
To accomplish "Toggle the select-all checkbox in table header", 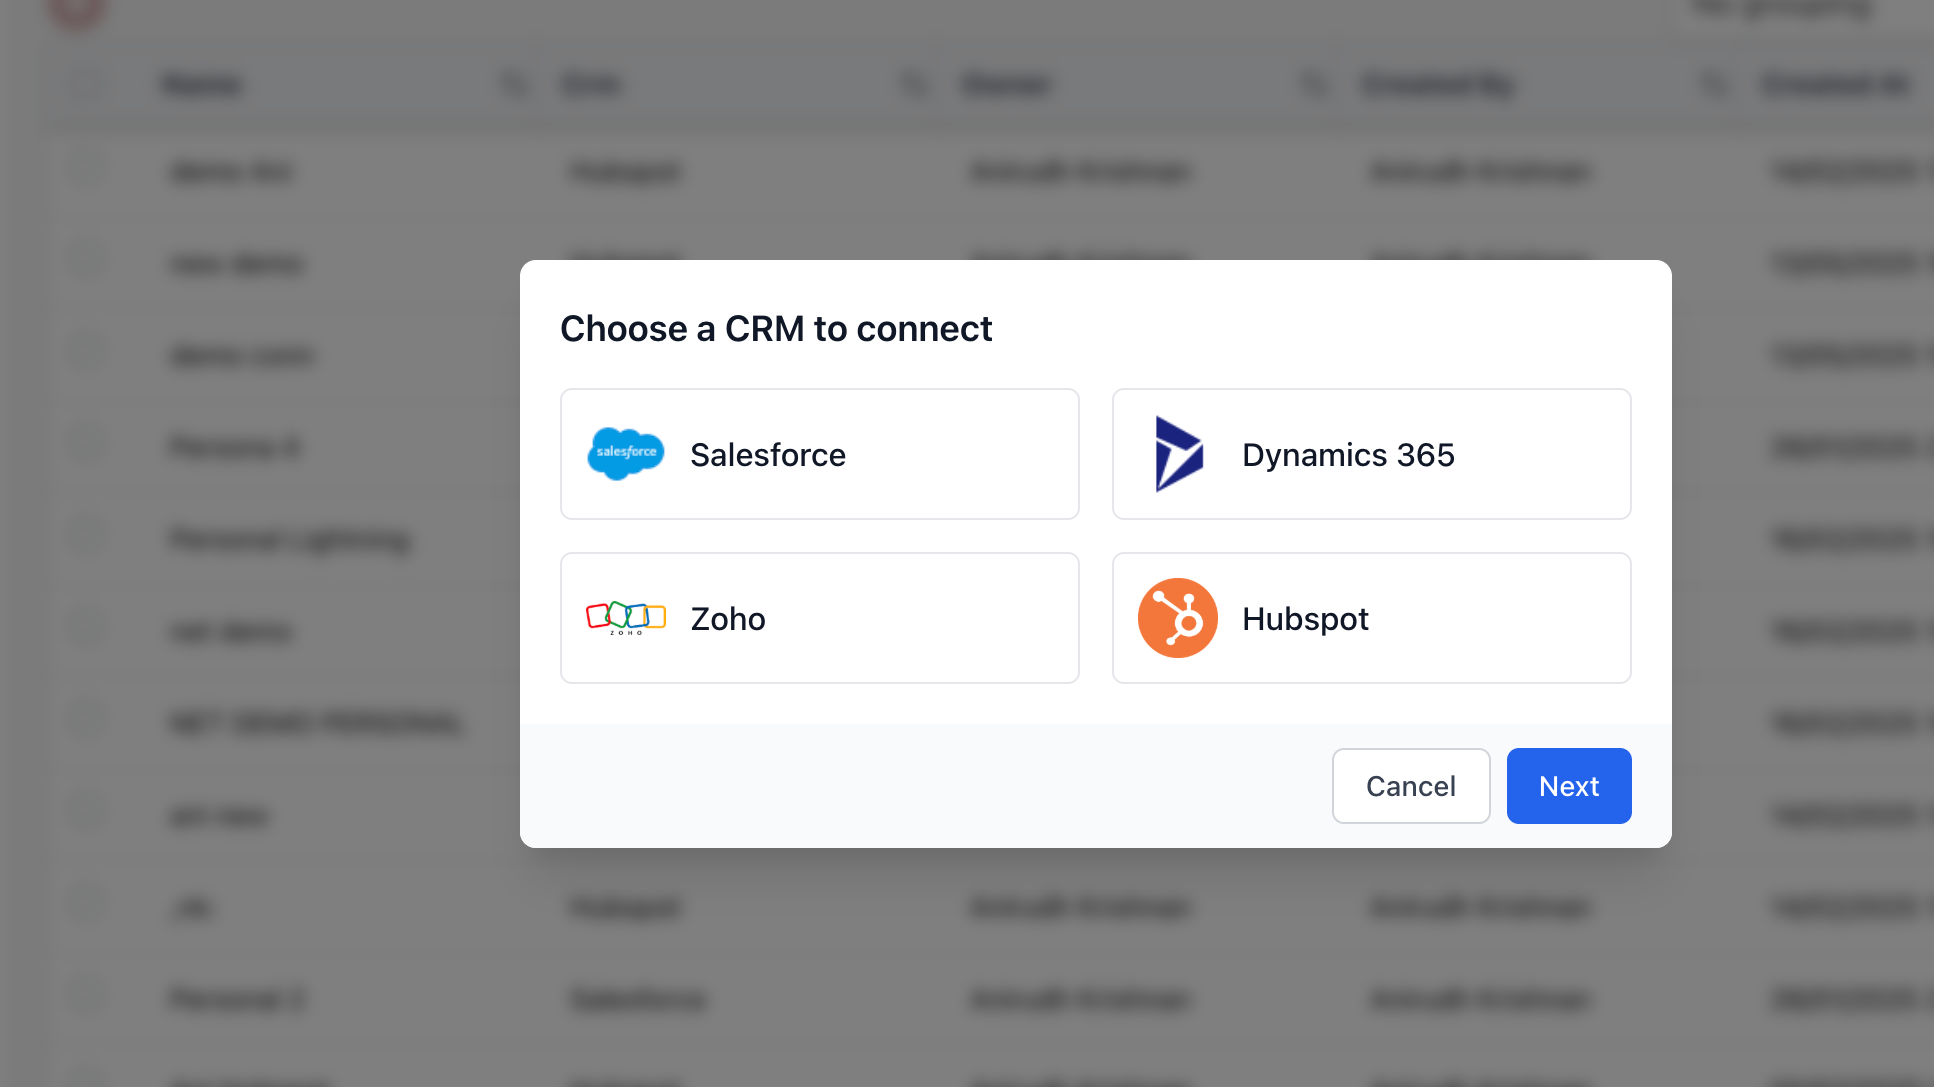I will [86, 85].
